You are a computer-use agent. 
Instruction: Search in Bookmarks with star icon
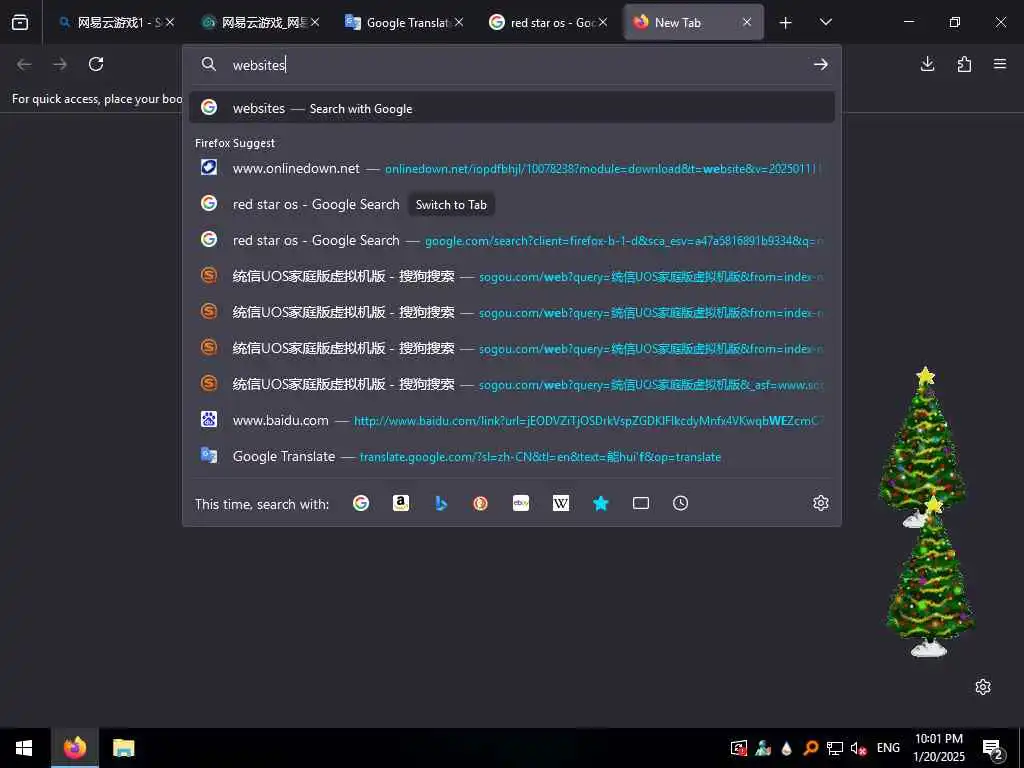pos(601,503)
